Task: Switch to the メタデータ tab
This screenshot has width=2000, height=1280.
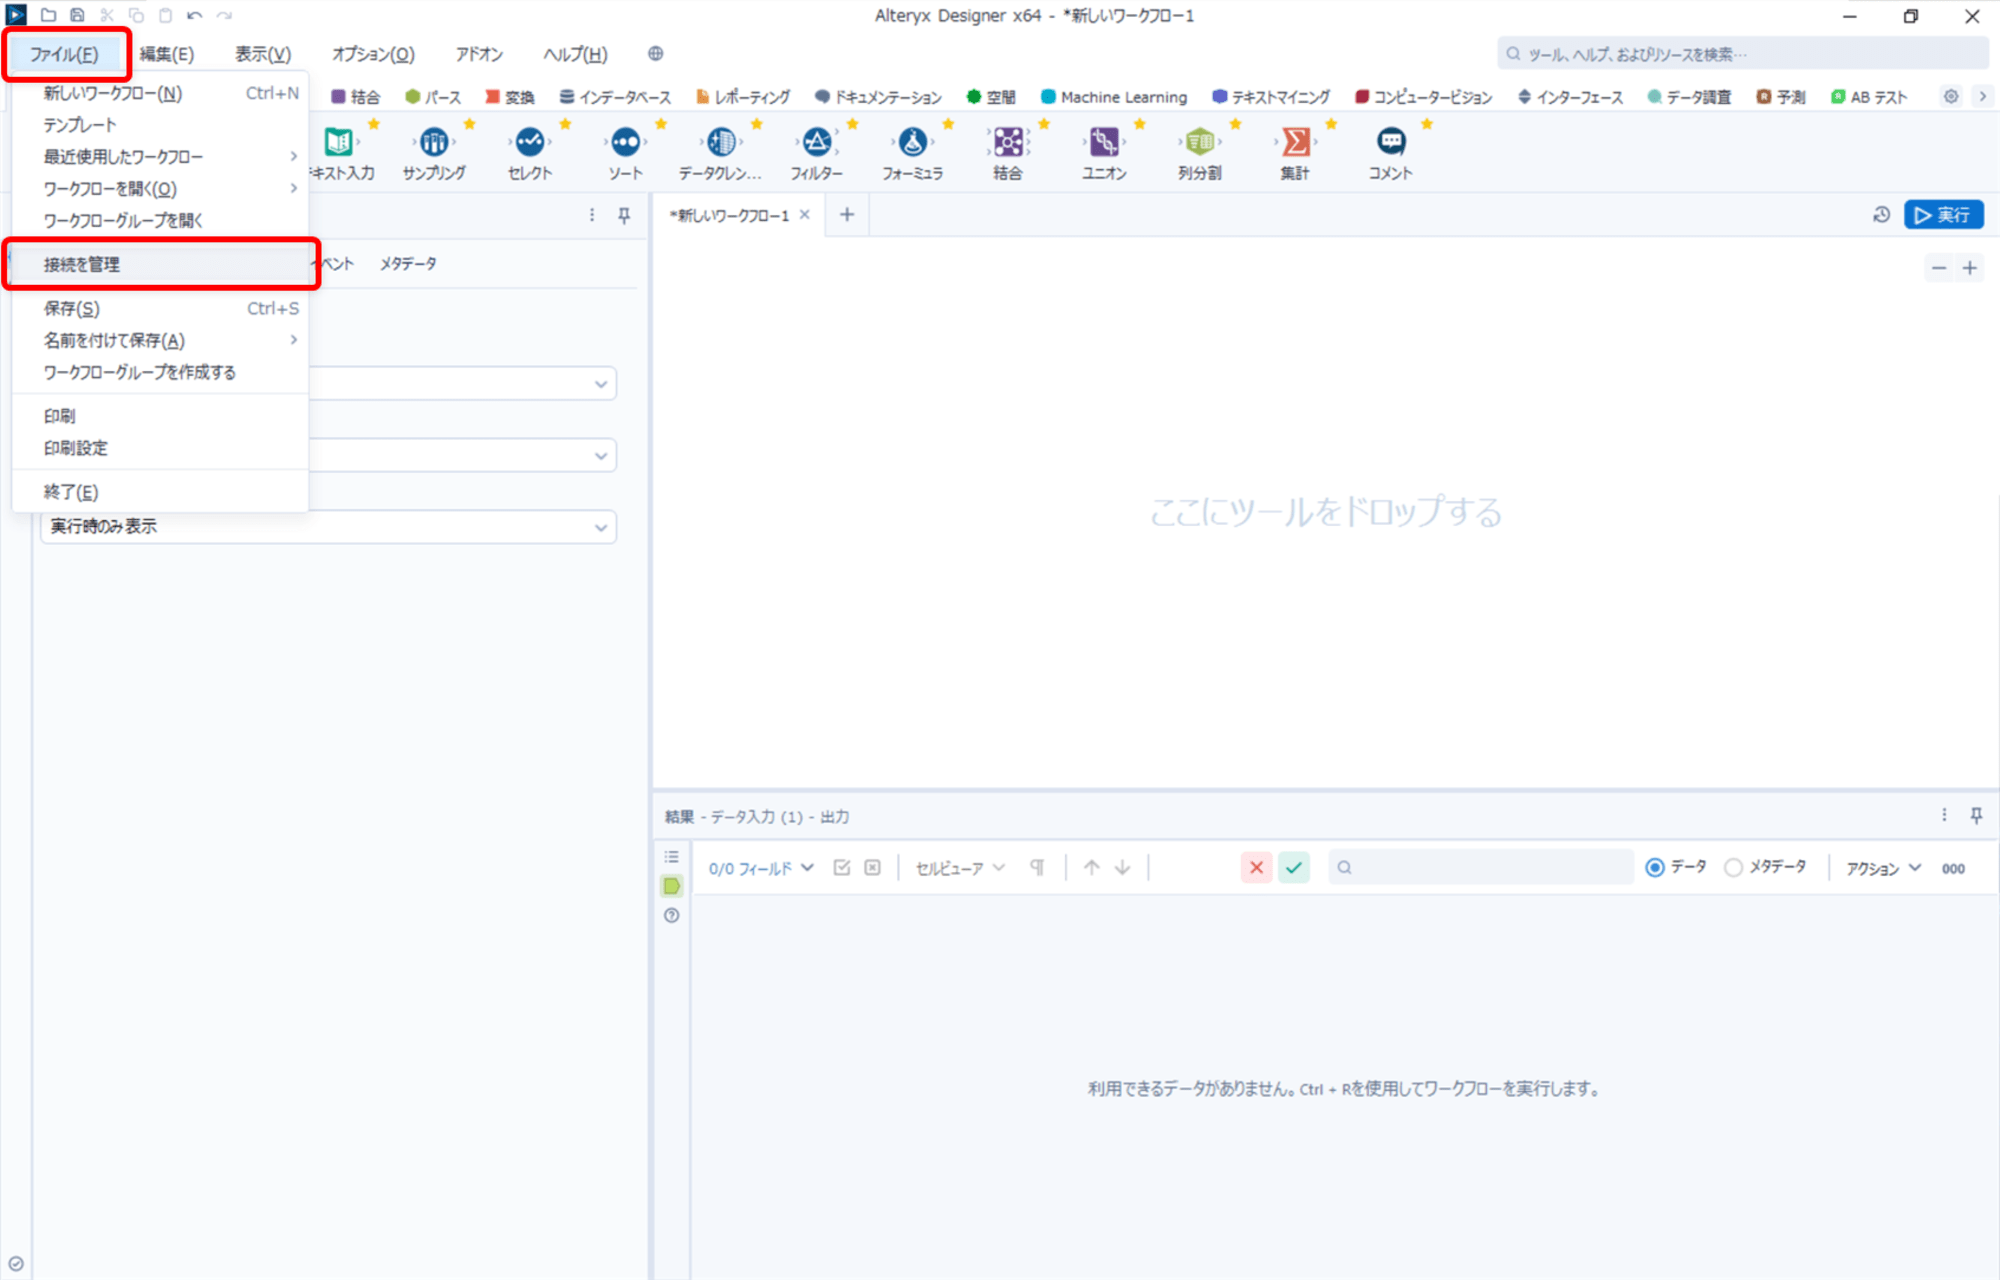Action: pos(408,264)
